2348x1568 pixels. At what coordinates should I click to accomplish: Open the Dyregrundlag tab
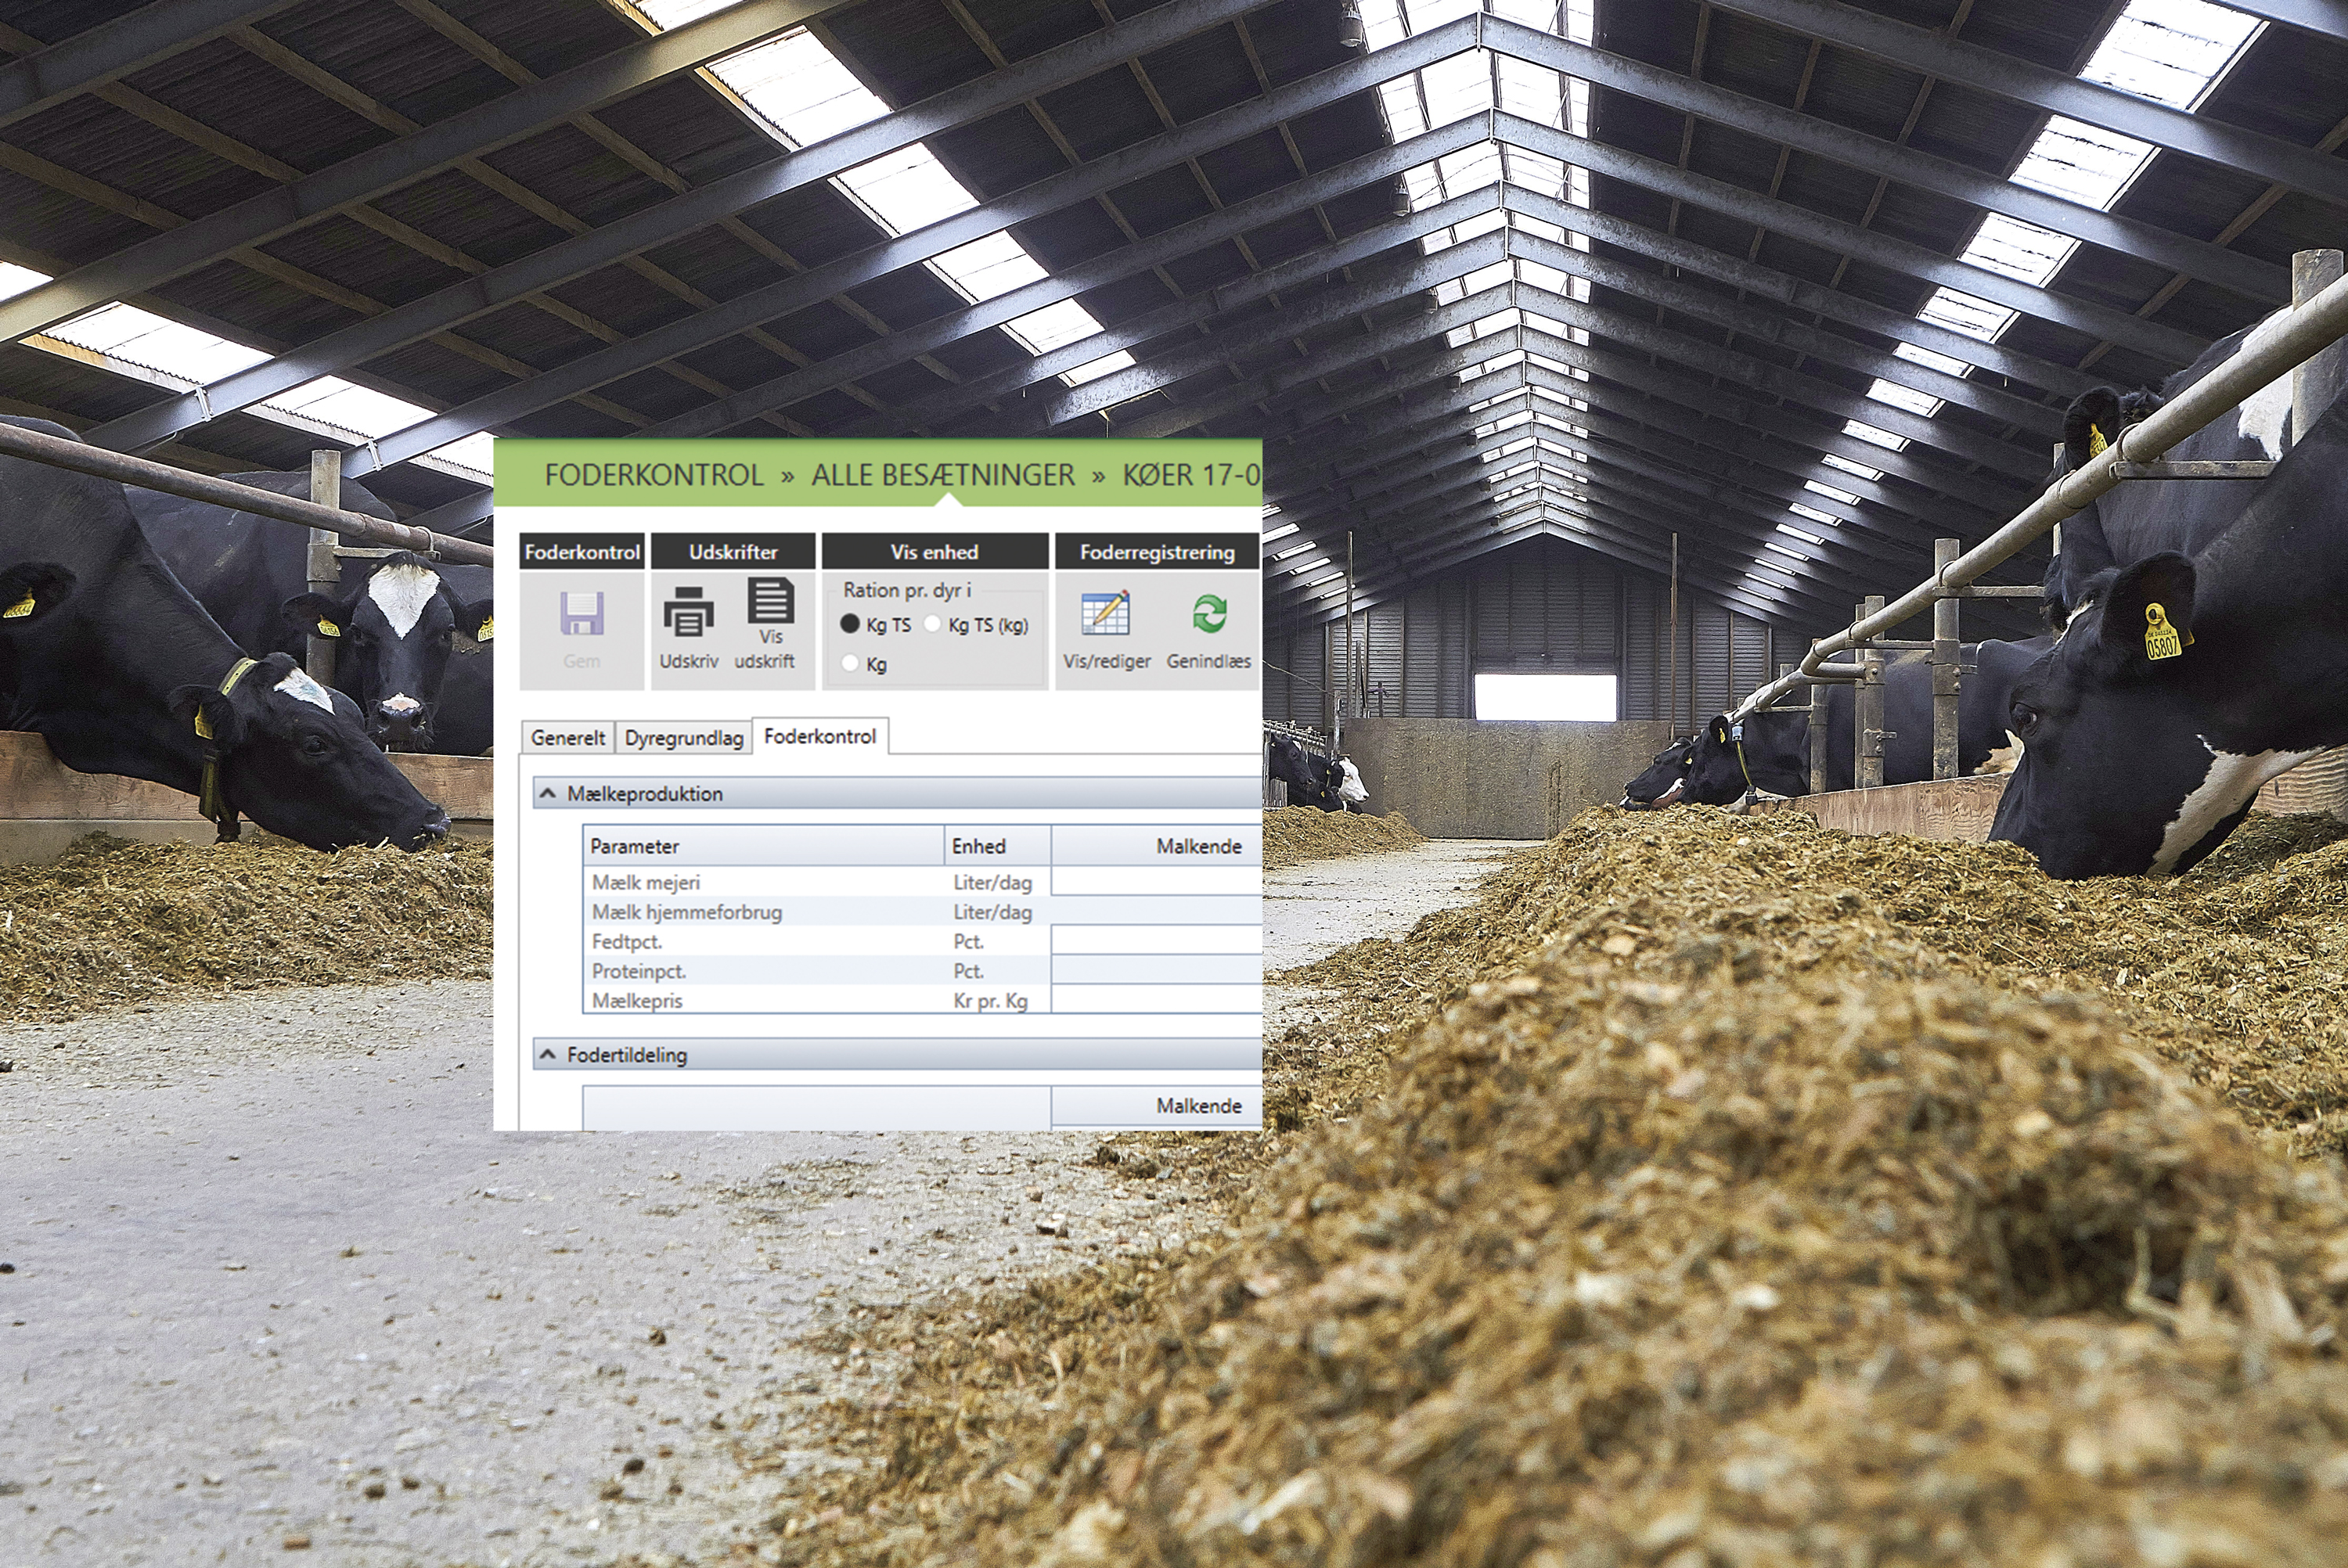(x=684, y=738)
